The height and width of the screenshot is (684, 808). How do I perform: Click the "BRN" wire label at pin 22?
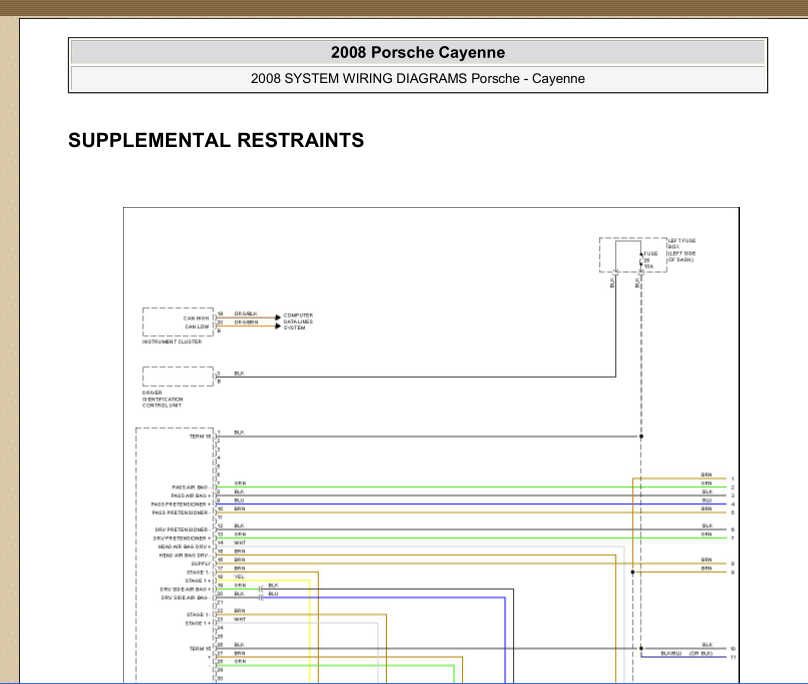click(240, 611)
